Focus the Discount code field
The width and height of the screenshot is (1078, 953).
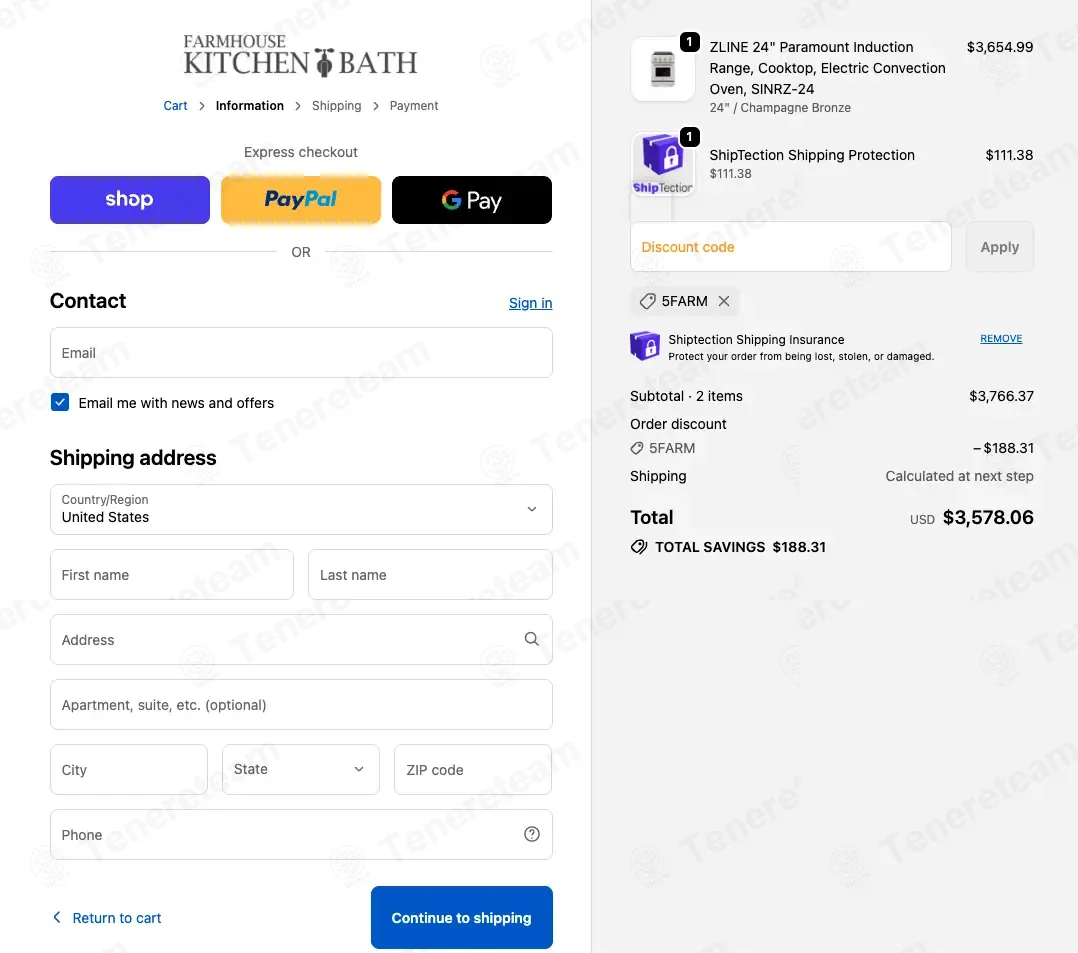coord(791,247)
